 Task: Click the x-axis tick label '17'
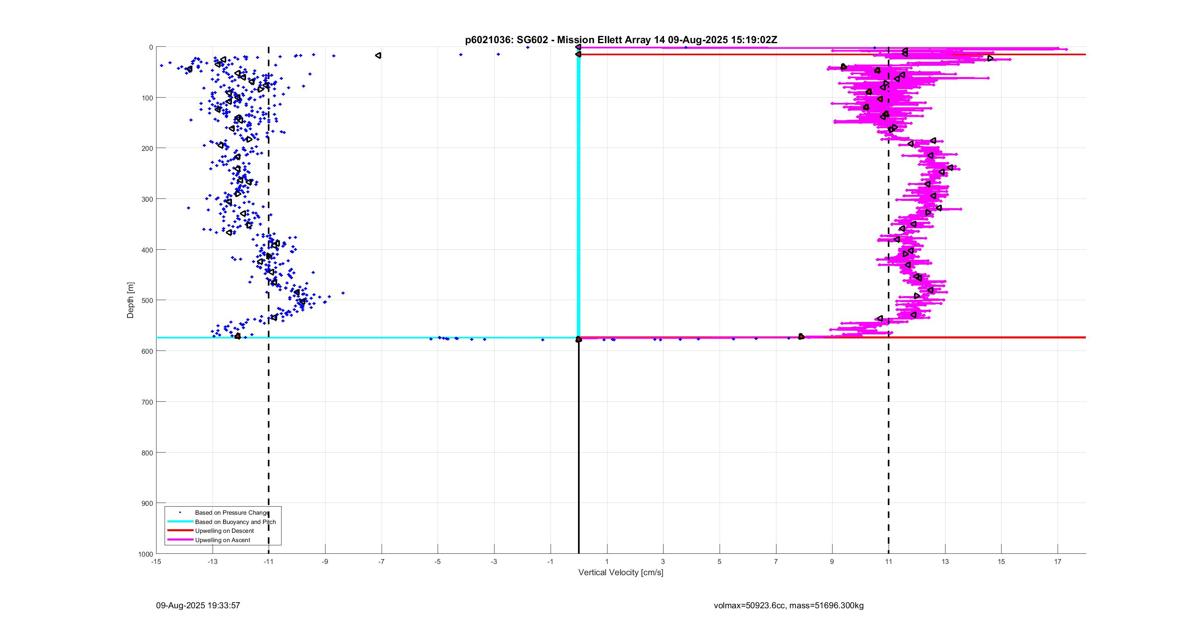(1057, 562)
